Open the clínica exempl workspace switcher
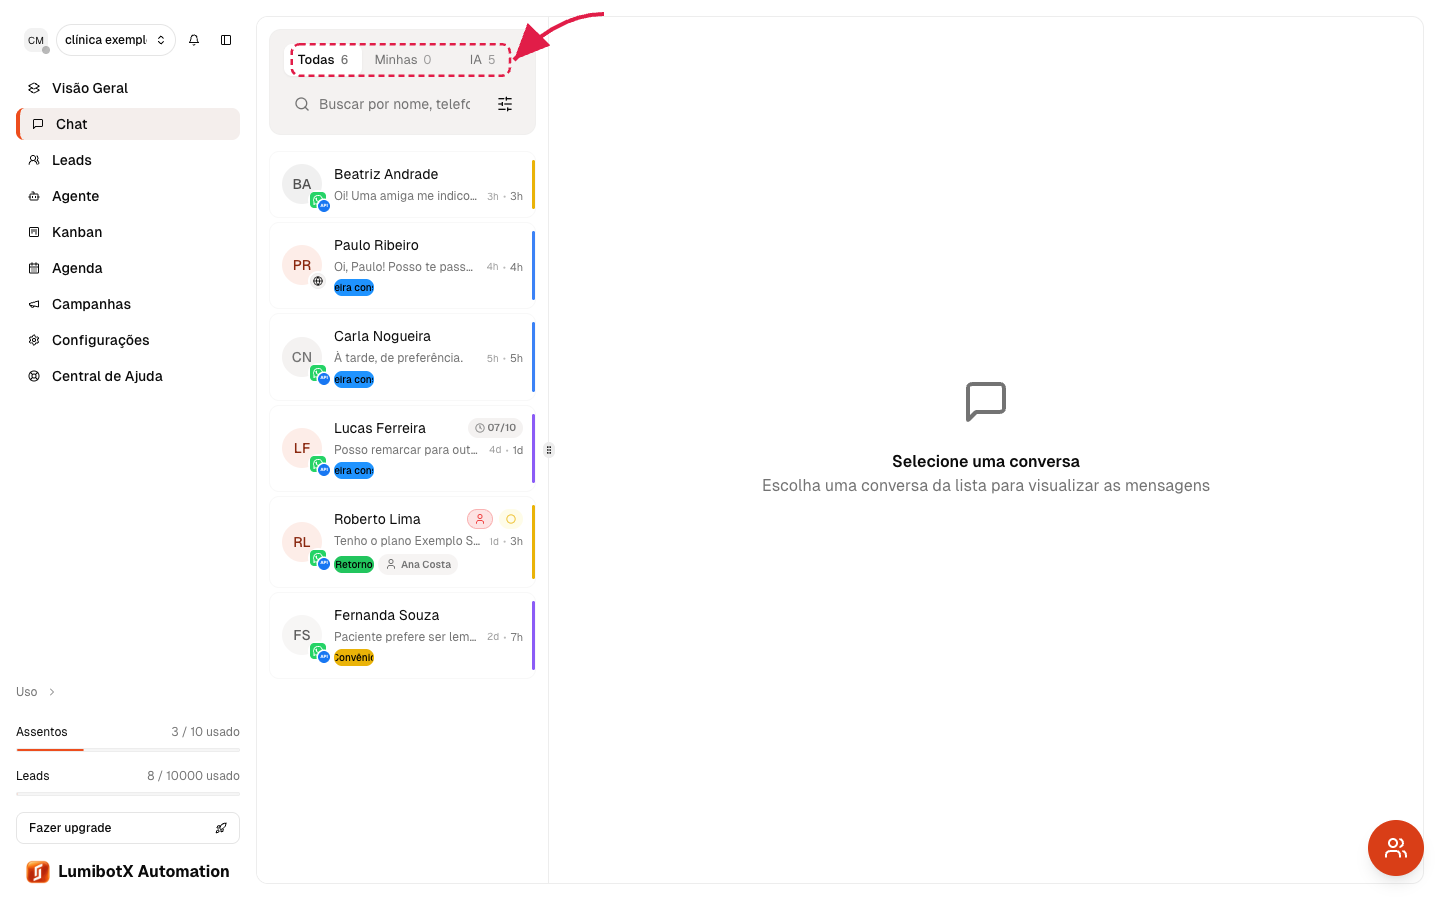1440x900 pixels. 116,40
